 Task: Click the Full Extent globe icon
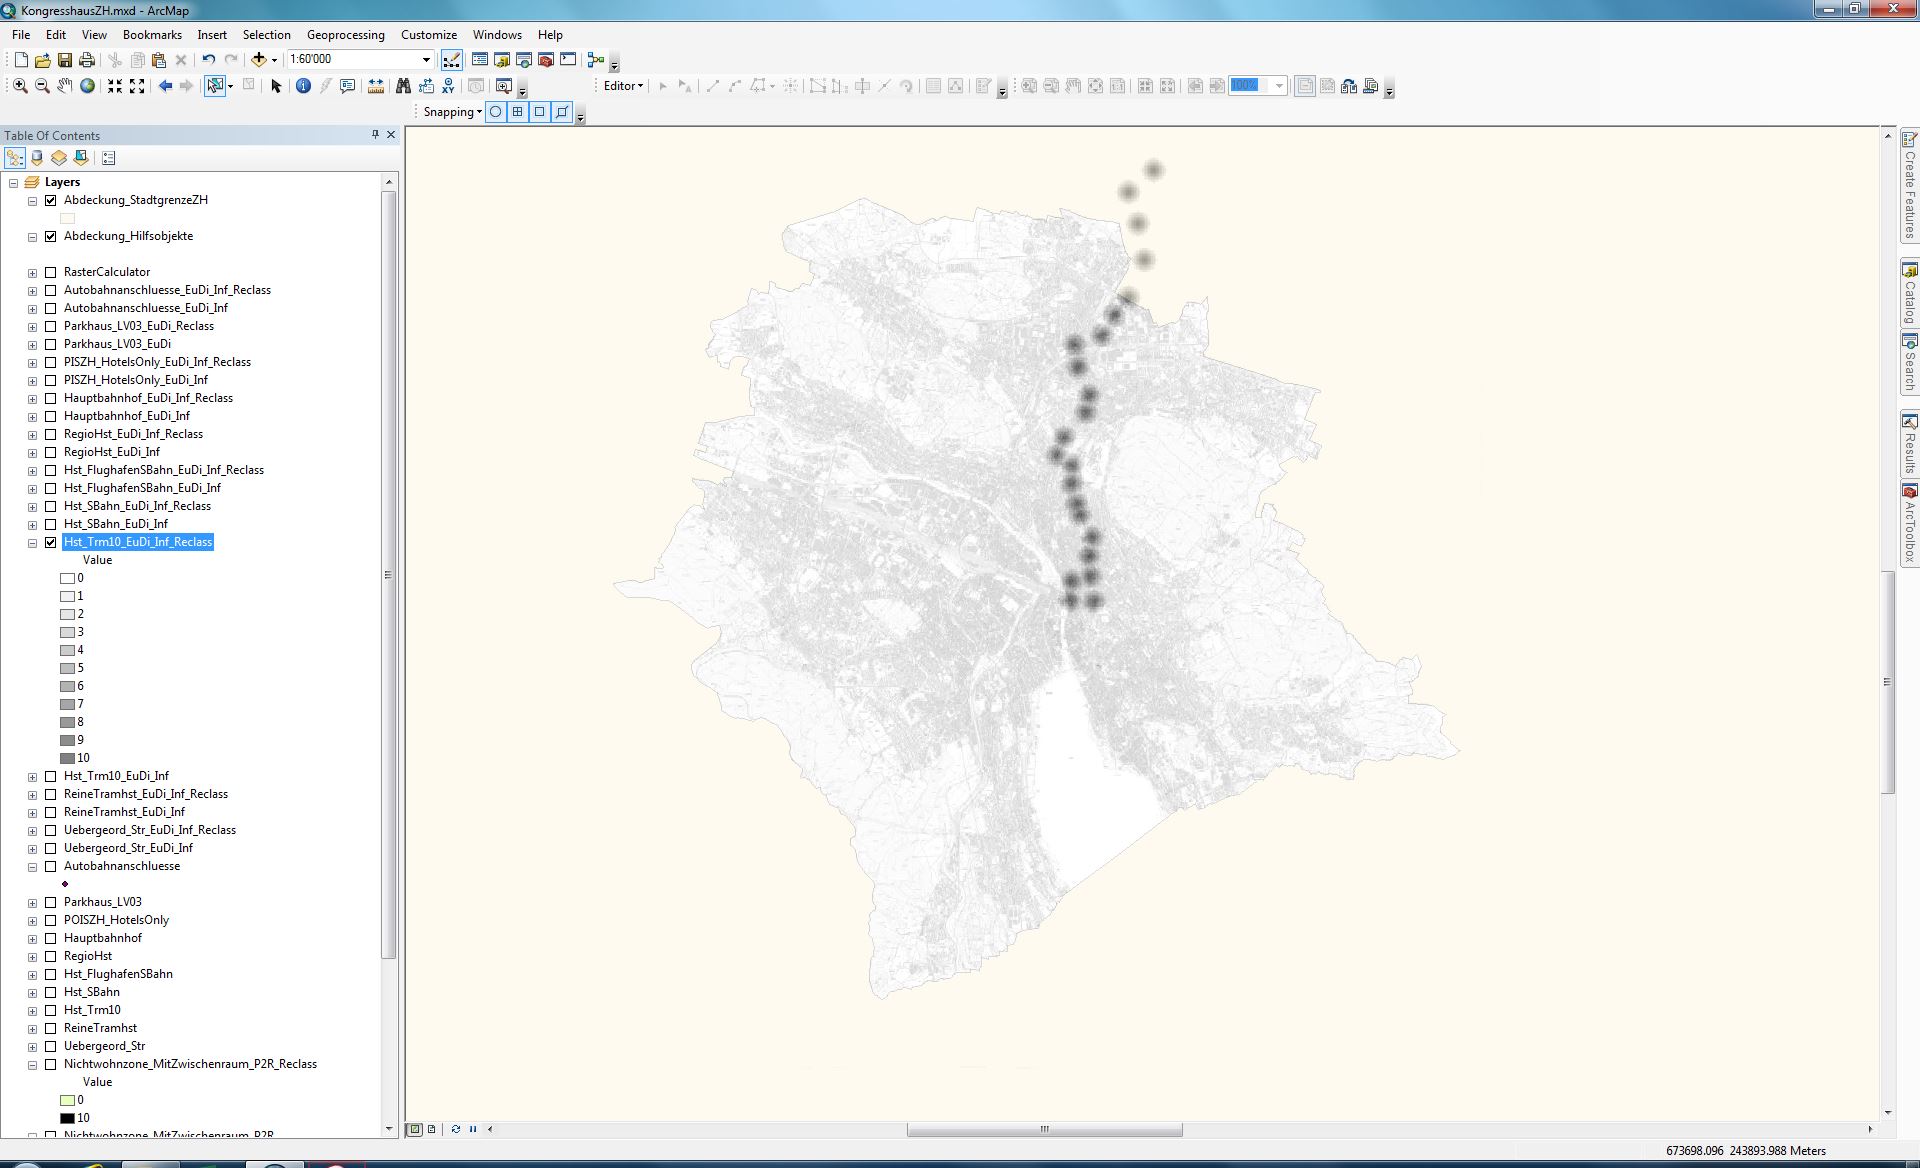88,86
